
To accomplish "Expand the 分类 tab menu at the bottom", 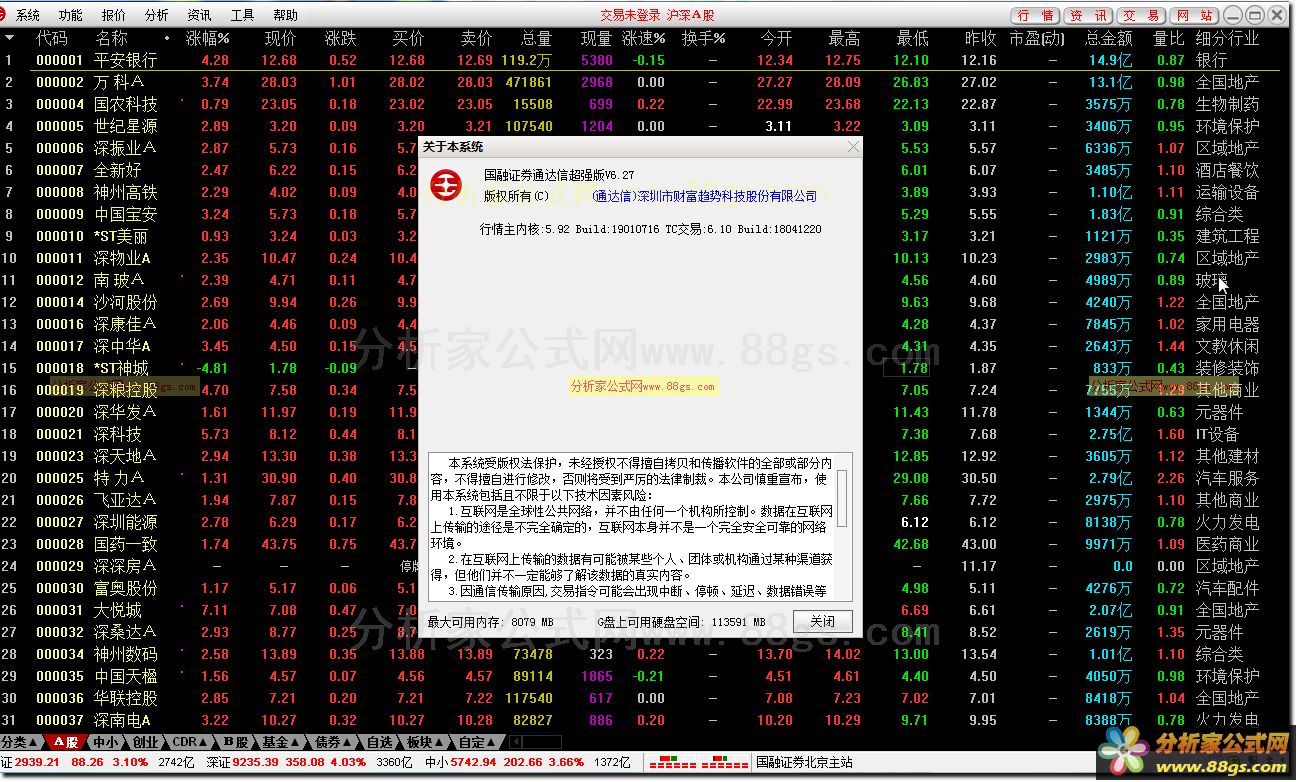I will pos(20,743).
